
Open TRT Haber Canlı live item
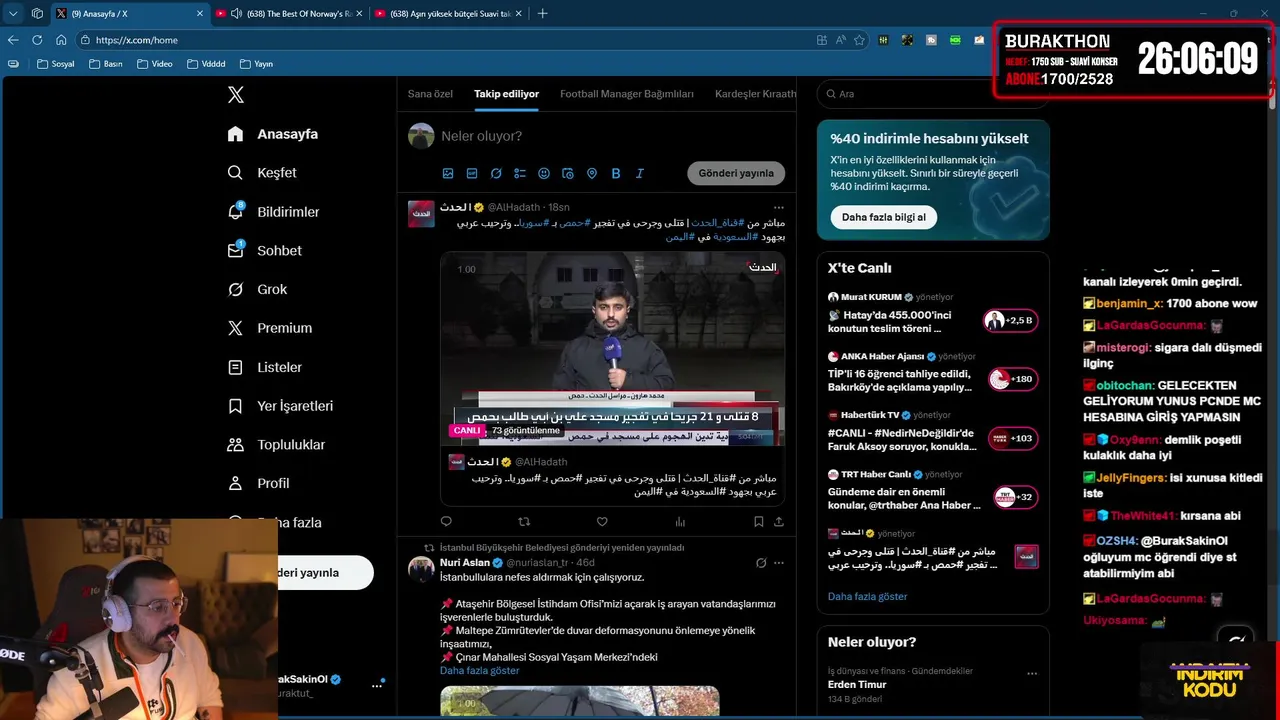[x=932, y=490]
